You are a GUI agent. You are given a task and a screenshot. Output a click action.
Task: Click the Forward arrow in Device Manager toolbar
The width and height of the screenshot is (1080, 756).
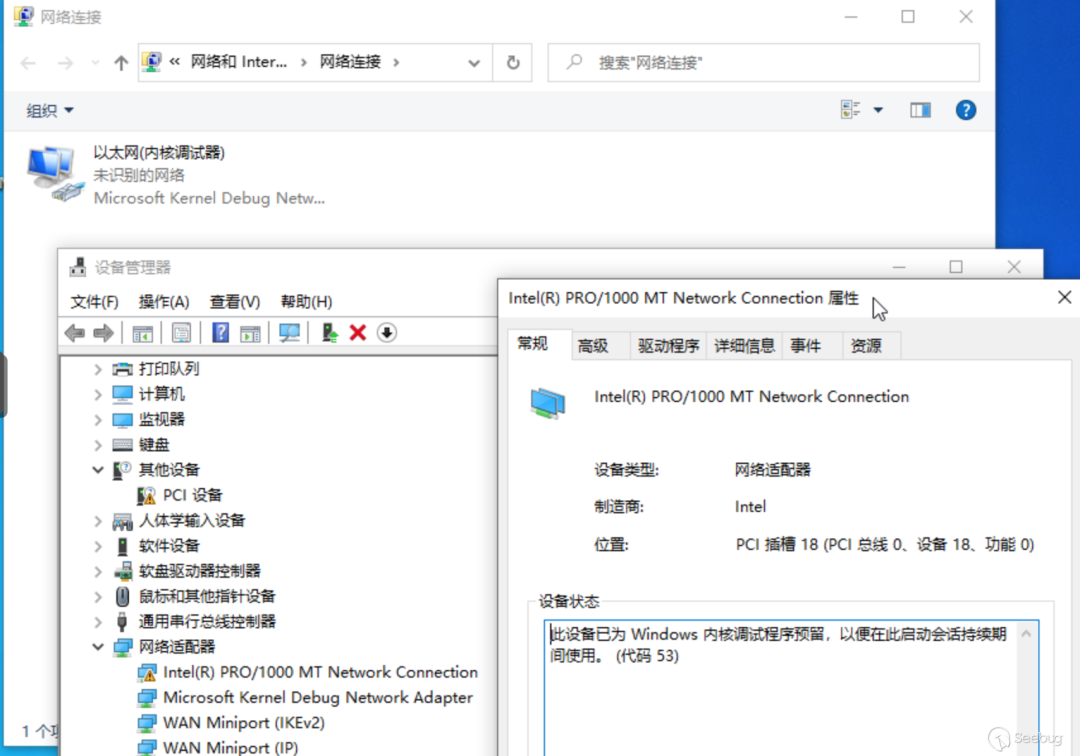[x=103, y=333]
